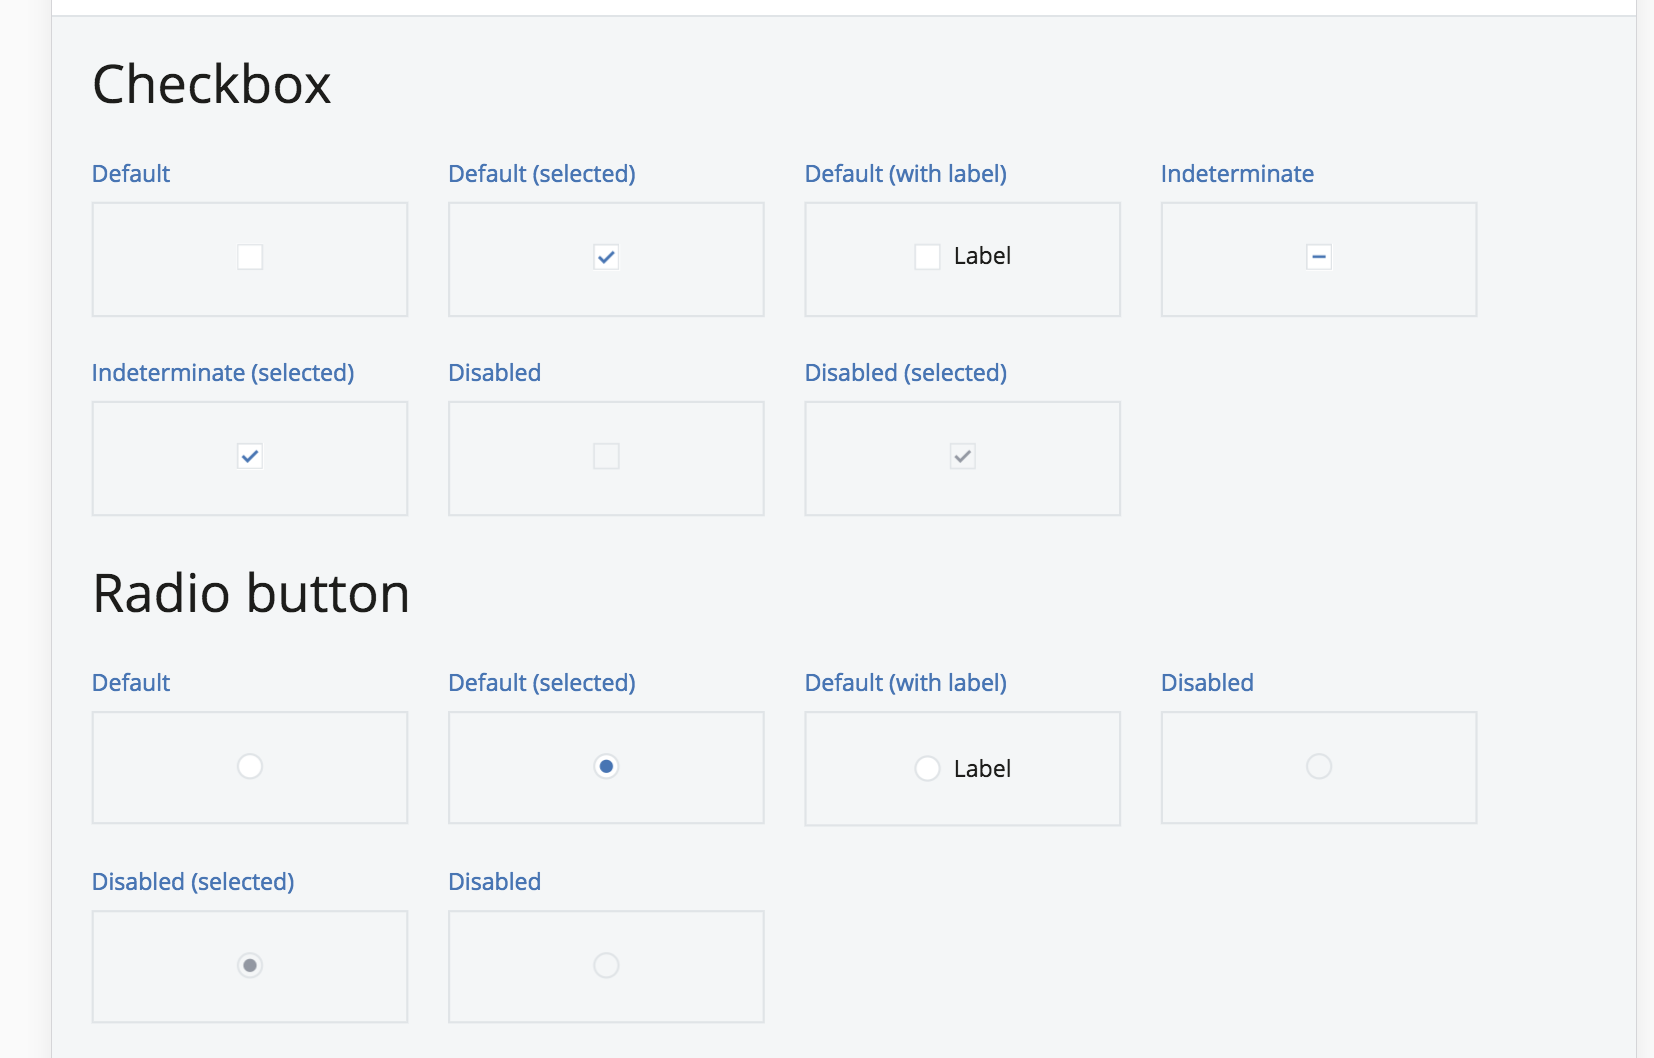Open the Indeterminate (selected) heading link
Screen dimensions: 1654x1058
click(x=223, y=373)
